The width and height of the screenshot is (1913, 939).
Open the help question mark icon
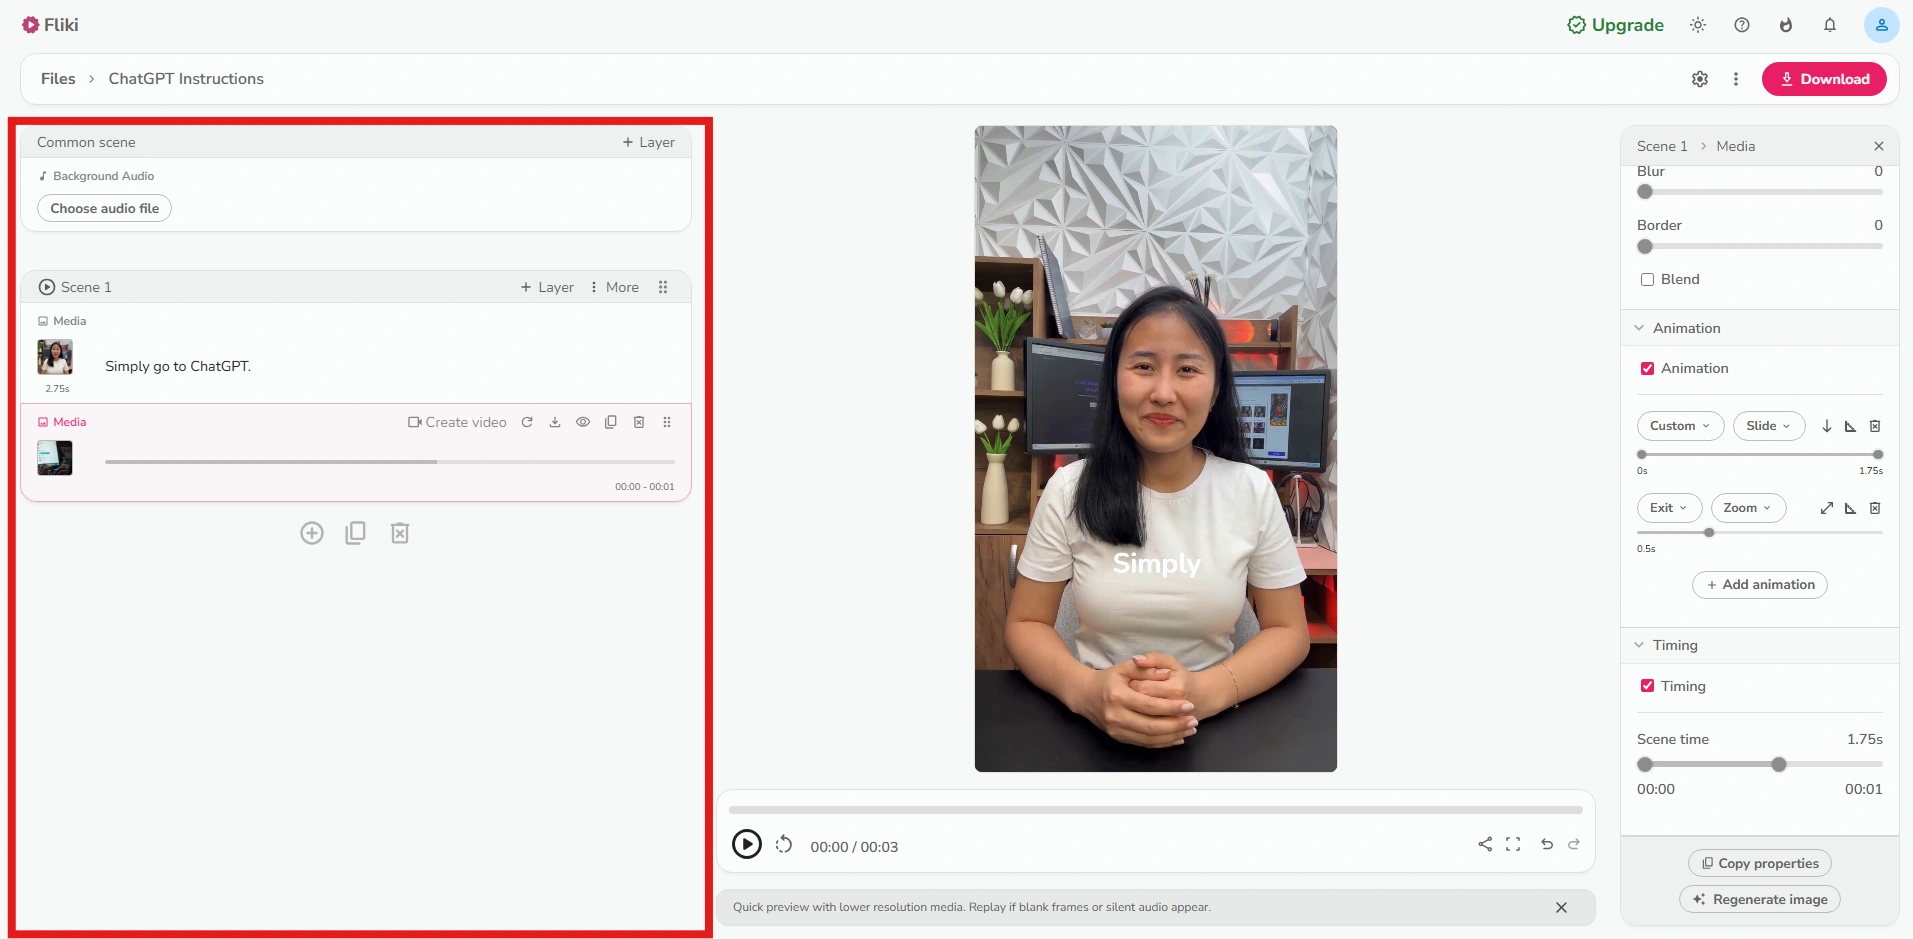tap(1742, 25)
